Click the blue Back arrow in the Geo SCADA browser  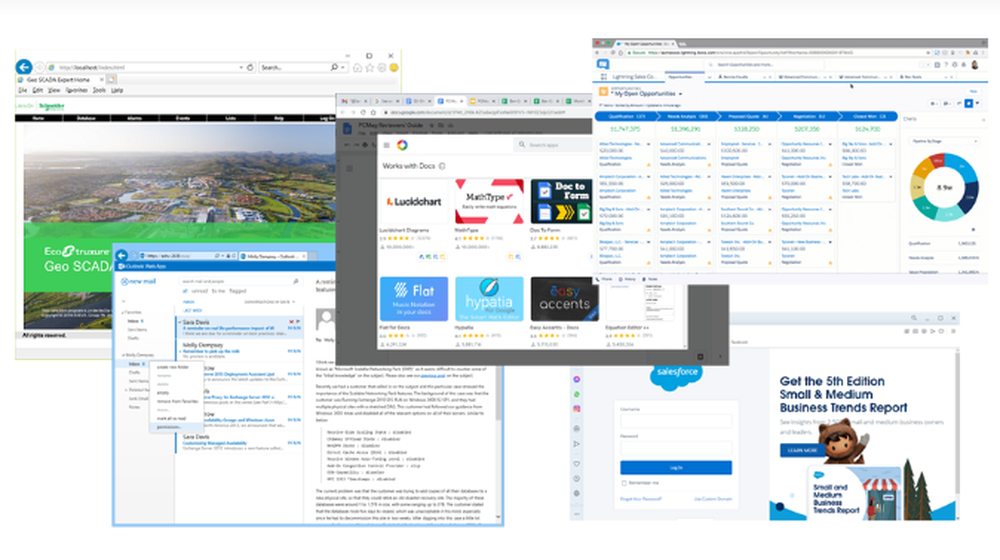tap(24, 67)
